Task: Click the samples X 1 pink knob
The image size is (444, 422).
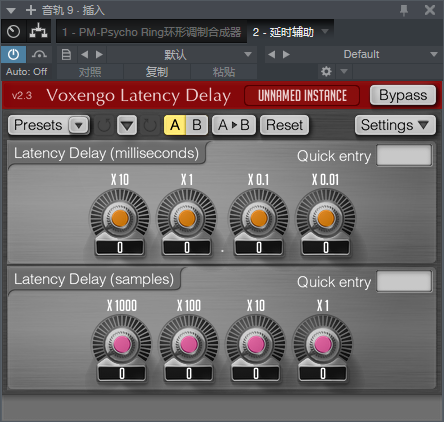Action: point(323,344)
